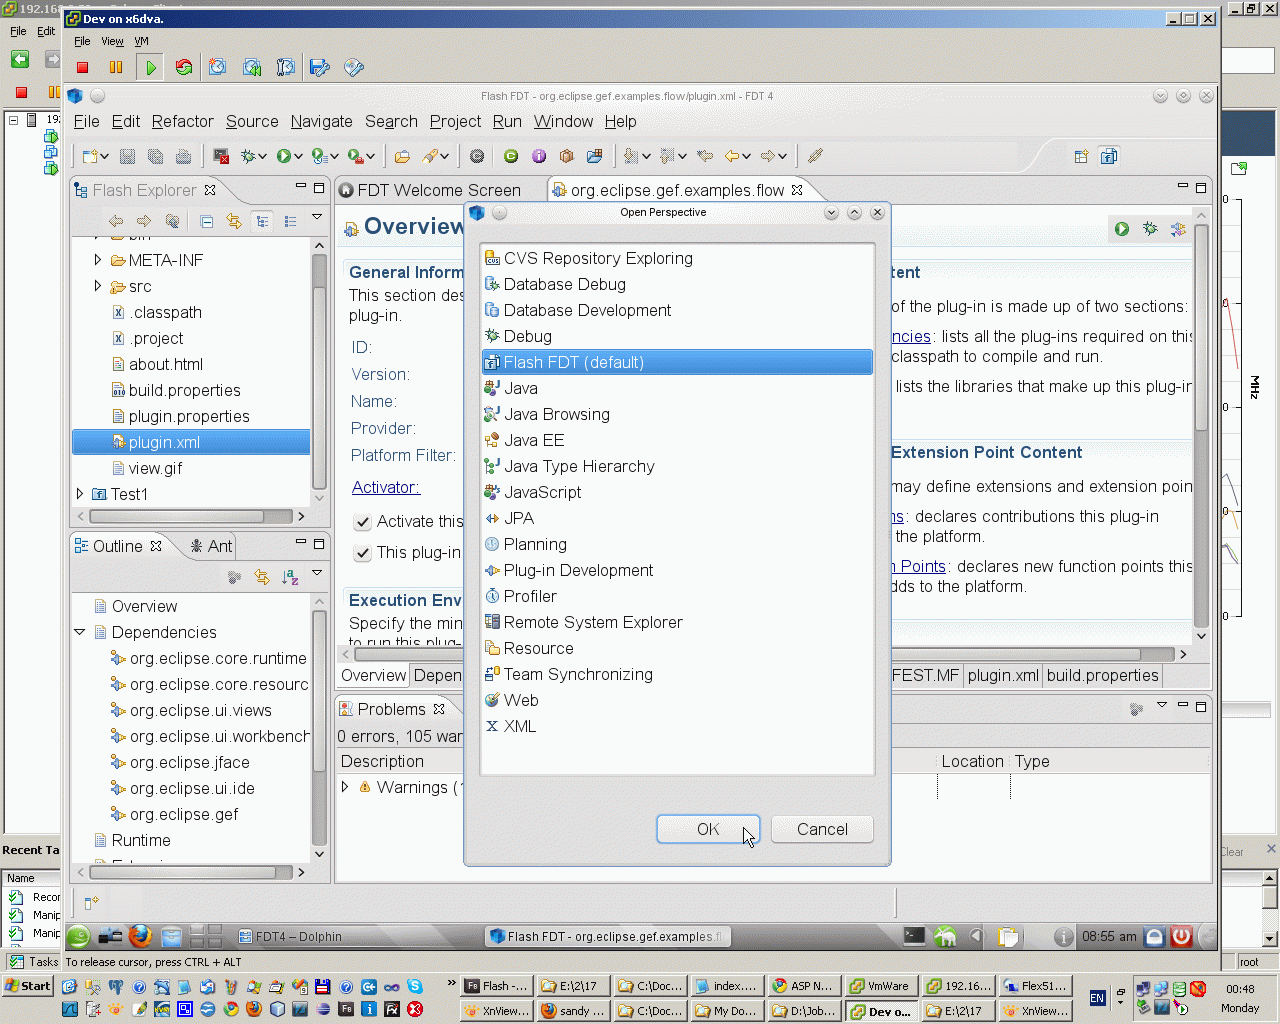Viewport: 1280px width, 1024px height.
Task: Confirm the Open Perspective dialog with OK
Action: click(708, 829)
